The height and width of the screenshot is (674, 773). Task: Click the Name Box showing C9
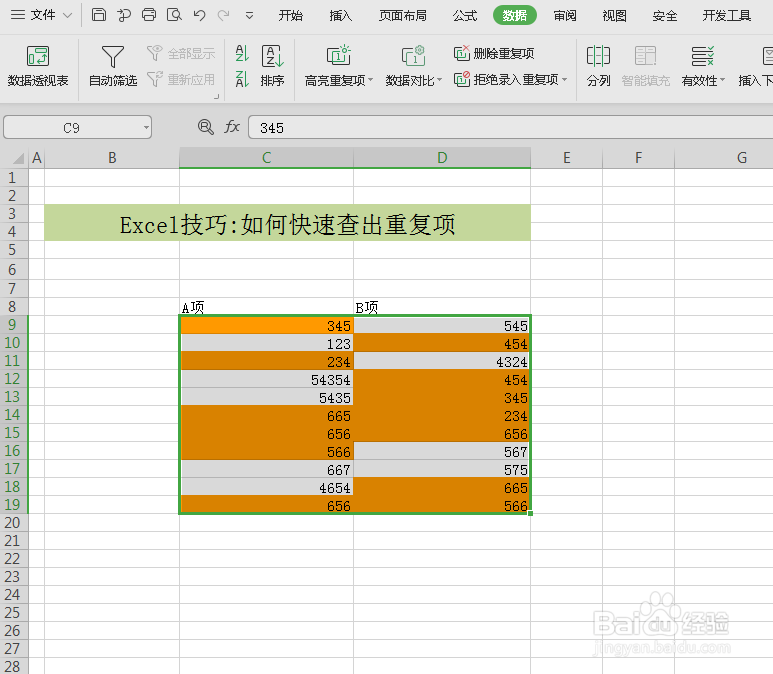click(71, 128)
